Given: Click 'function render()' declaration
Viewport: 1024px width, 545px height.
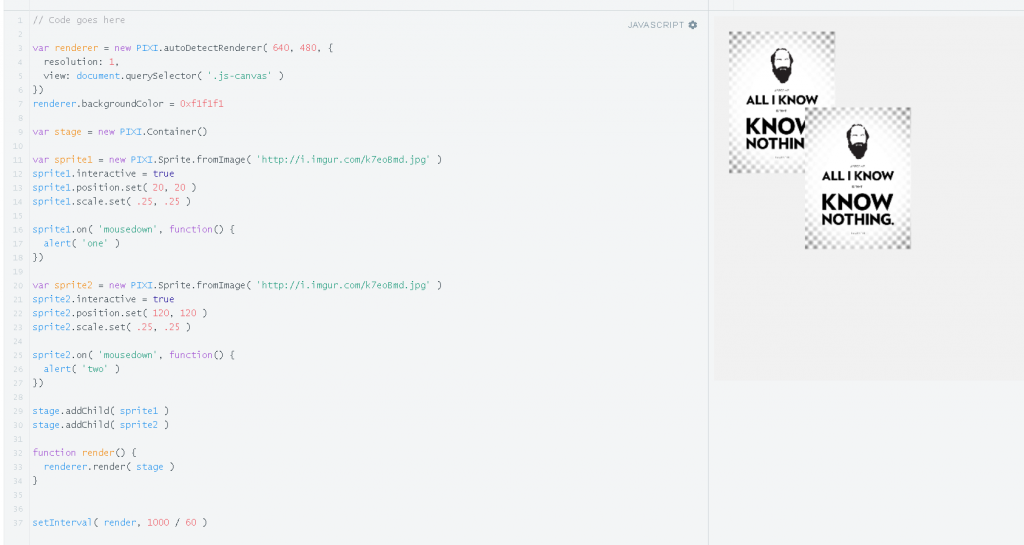Looking at the screenshot, I should (x=85, y=452).
